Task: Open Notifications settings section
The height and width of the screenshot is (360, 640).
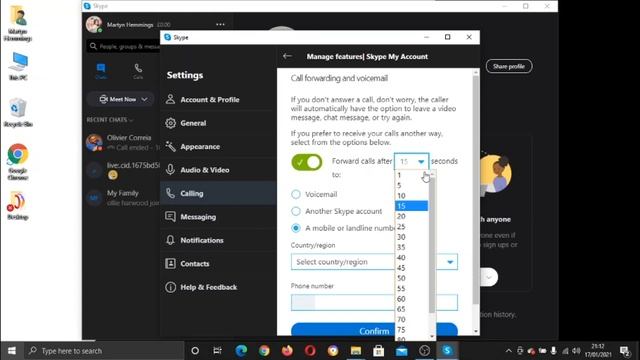Action: pos(218,240)
